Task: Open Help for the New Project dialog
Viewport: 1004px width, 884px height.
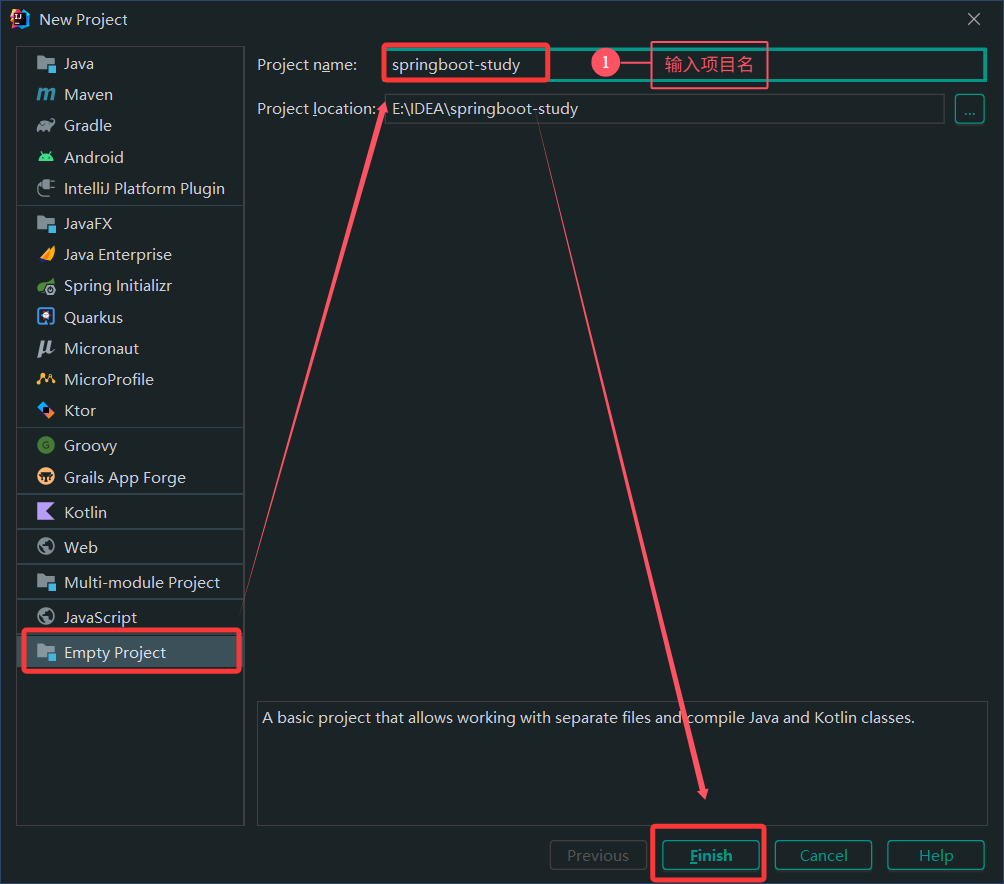Action: 935,855
